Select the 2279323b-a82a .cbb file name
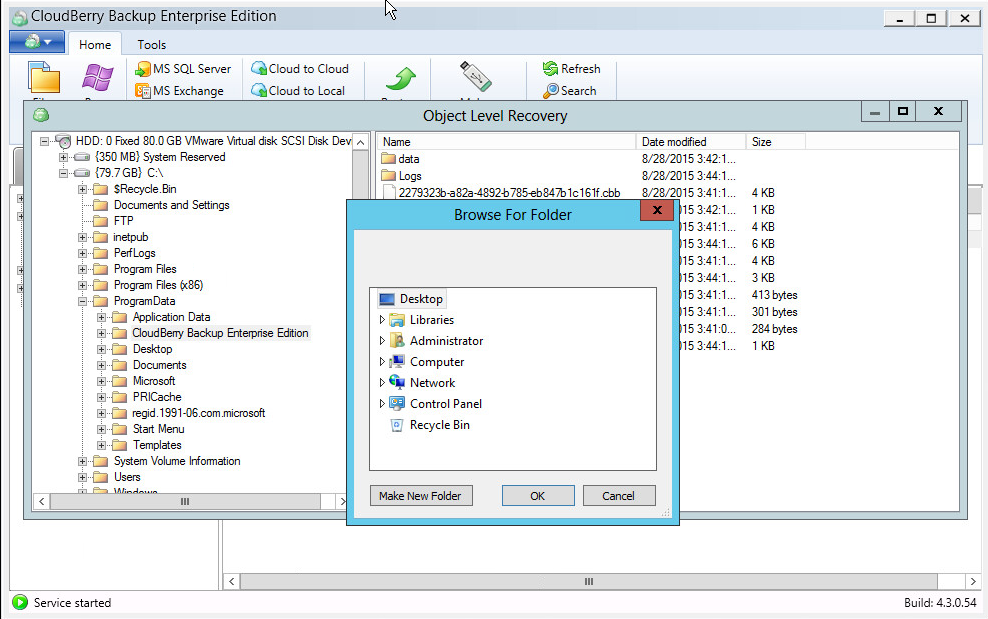This screenshot has height=619, width=988. (x=509, y=193)
